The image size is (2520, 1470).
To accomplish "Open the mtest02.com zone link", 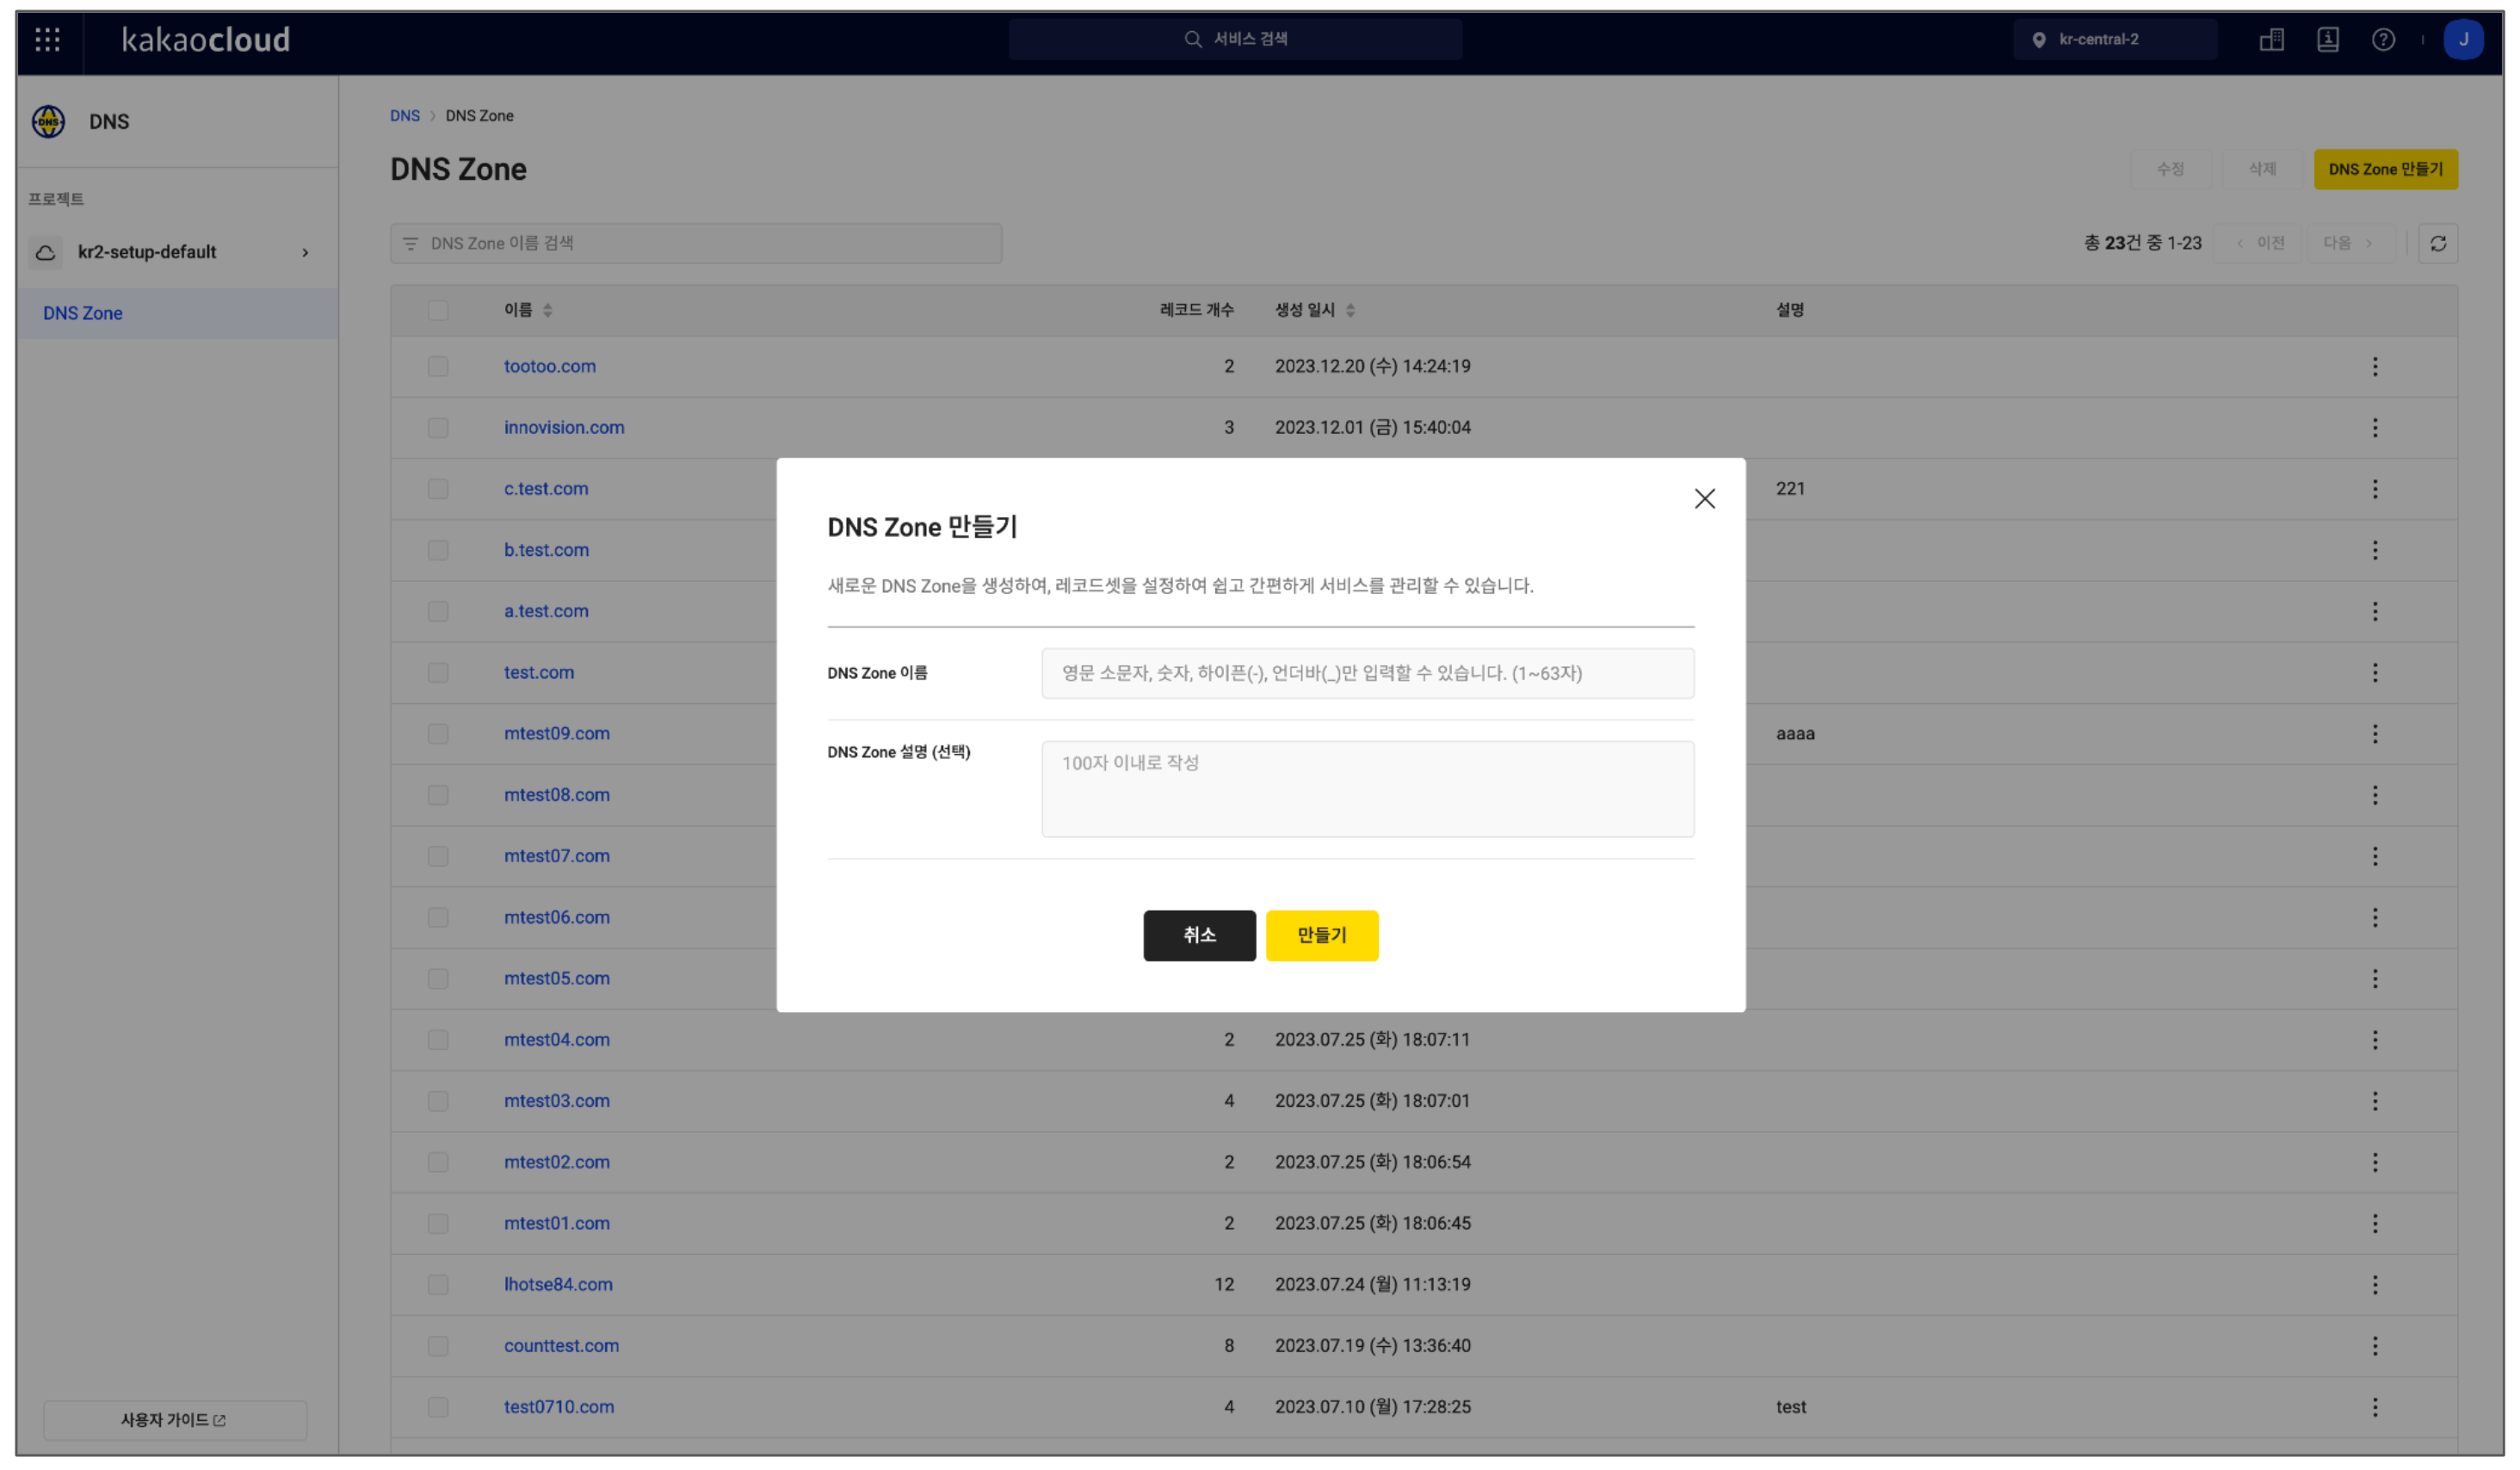I will pos(557,1162).
